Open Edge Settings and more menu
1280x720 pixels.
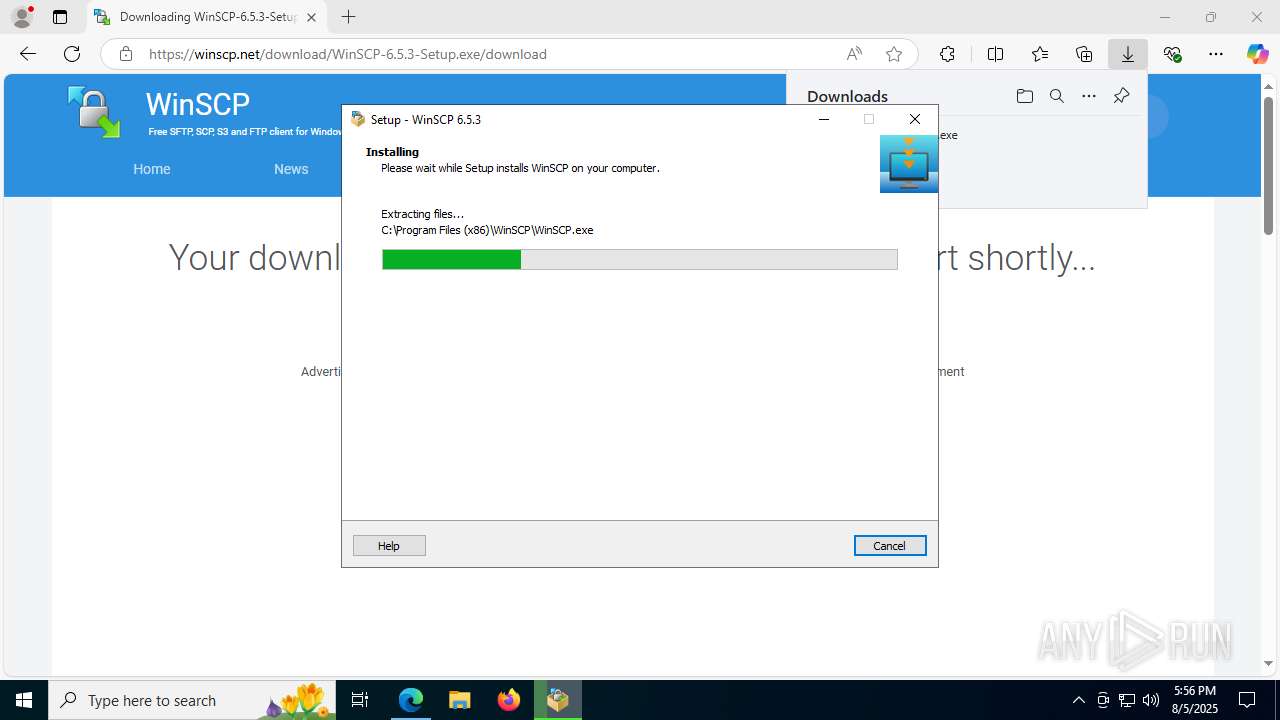click(x=1216, y=54)
